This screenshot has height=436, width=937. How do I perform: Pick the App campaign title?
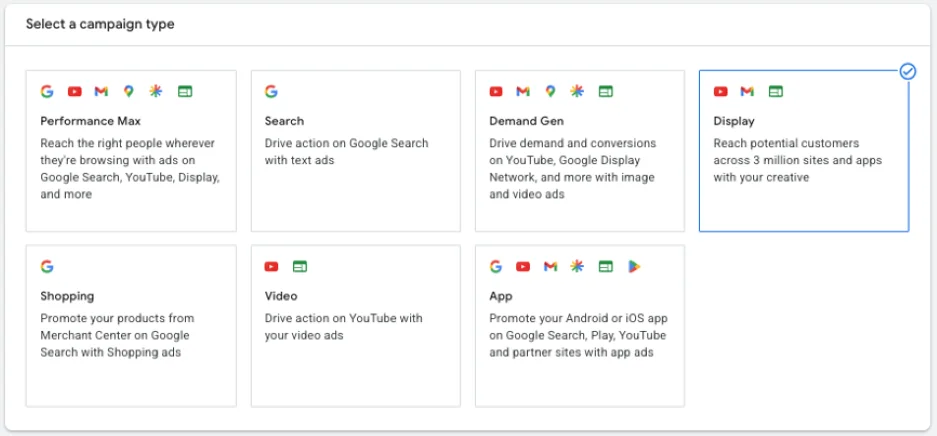[x=500, y=296]
